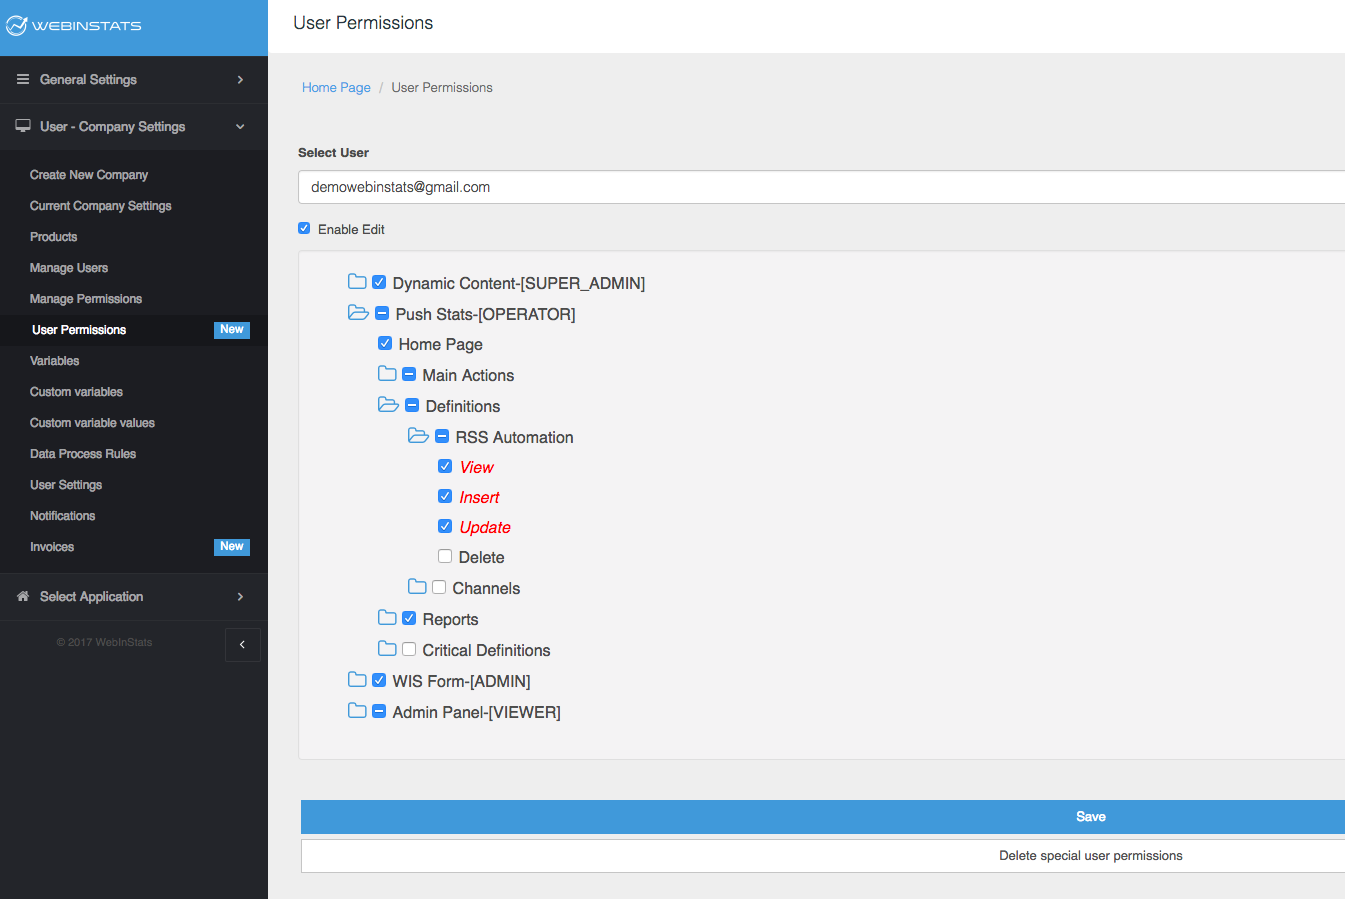
Task: Click the Dynamic Content folder icon
Action: pos(357,282)
